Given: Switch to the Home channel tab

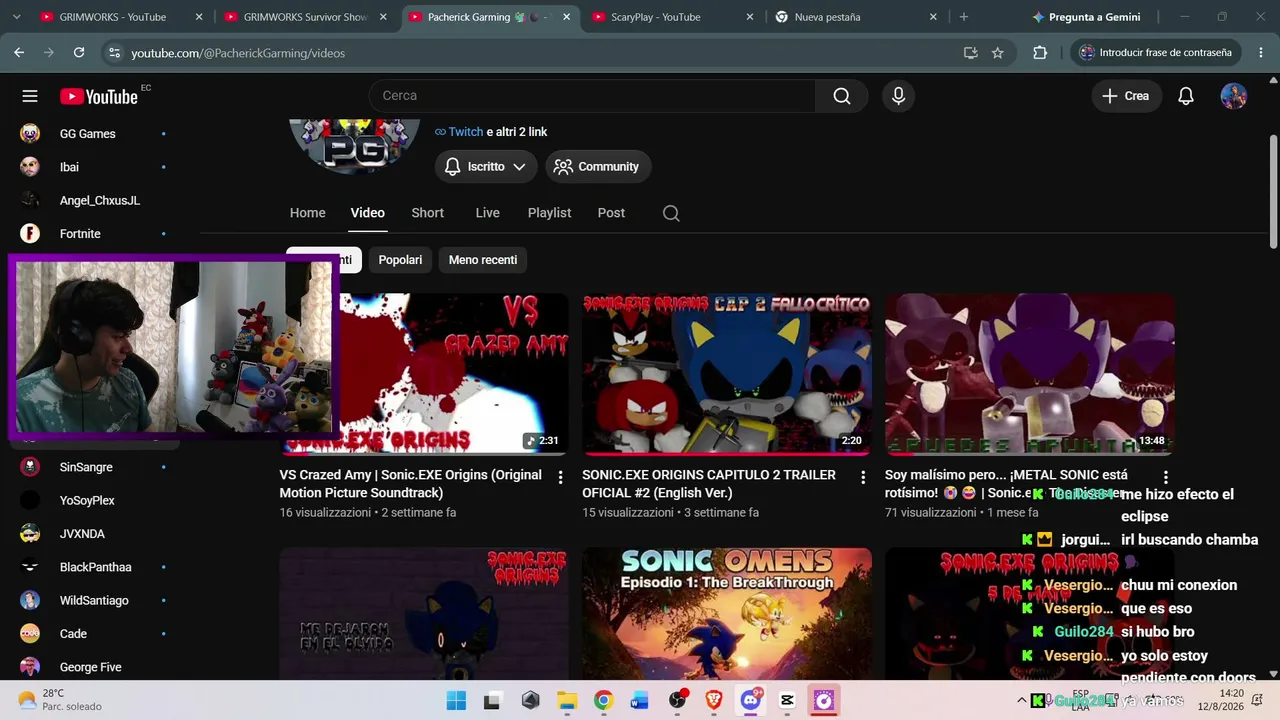Looking at the screenshot, I should (308, 213).
